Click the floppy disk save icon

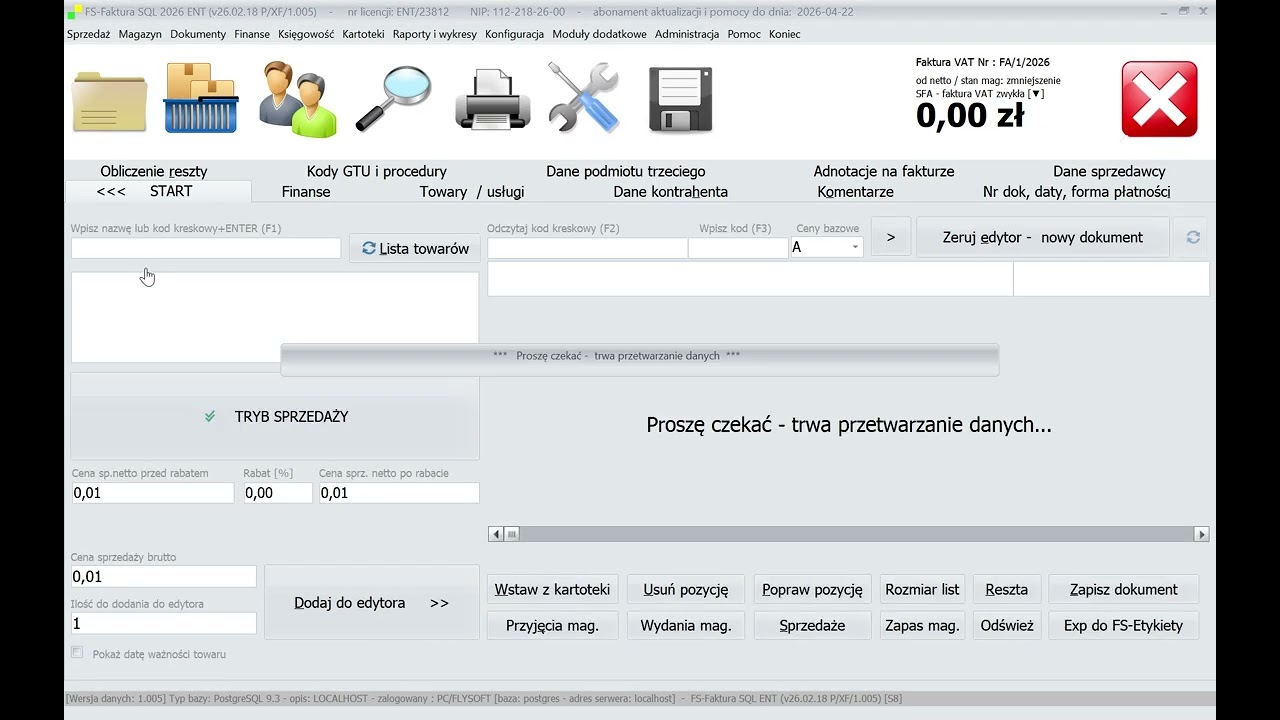click(x=681, y=100)
